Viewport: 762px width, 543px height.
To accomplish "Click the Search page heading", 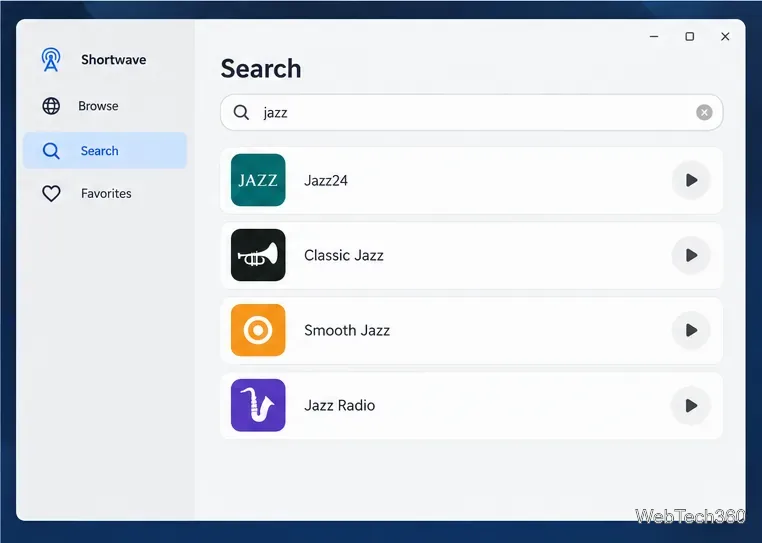I will point(261,69).
